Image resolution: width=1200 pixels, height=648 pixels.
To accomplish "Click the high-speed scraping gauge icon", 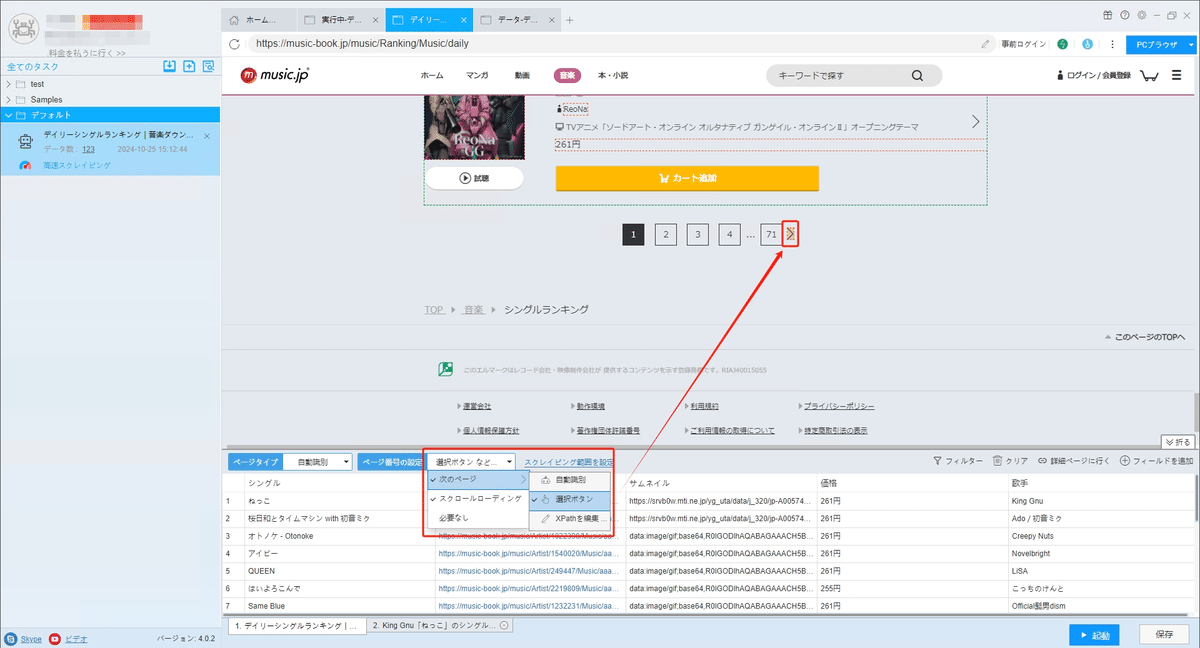I will click(25, 164).
